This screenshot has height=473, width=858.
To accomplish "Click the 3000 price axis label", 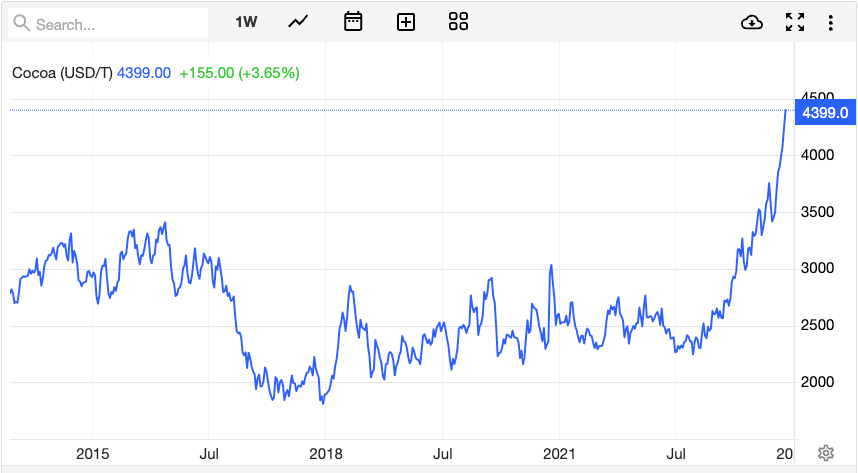I will click(818, 268).
